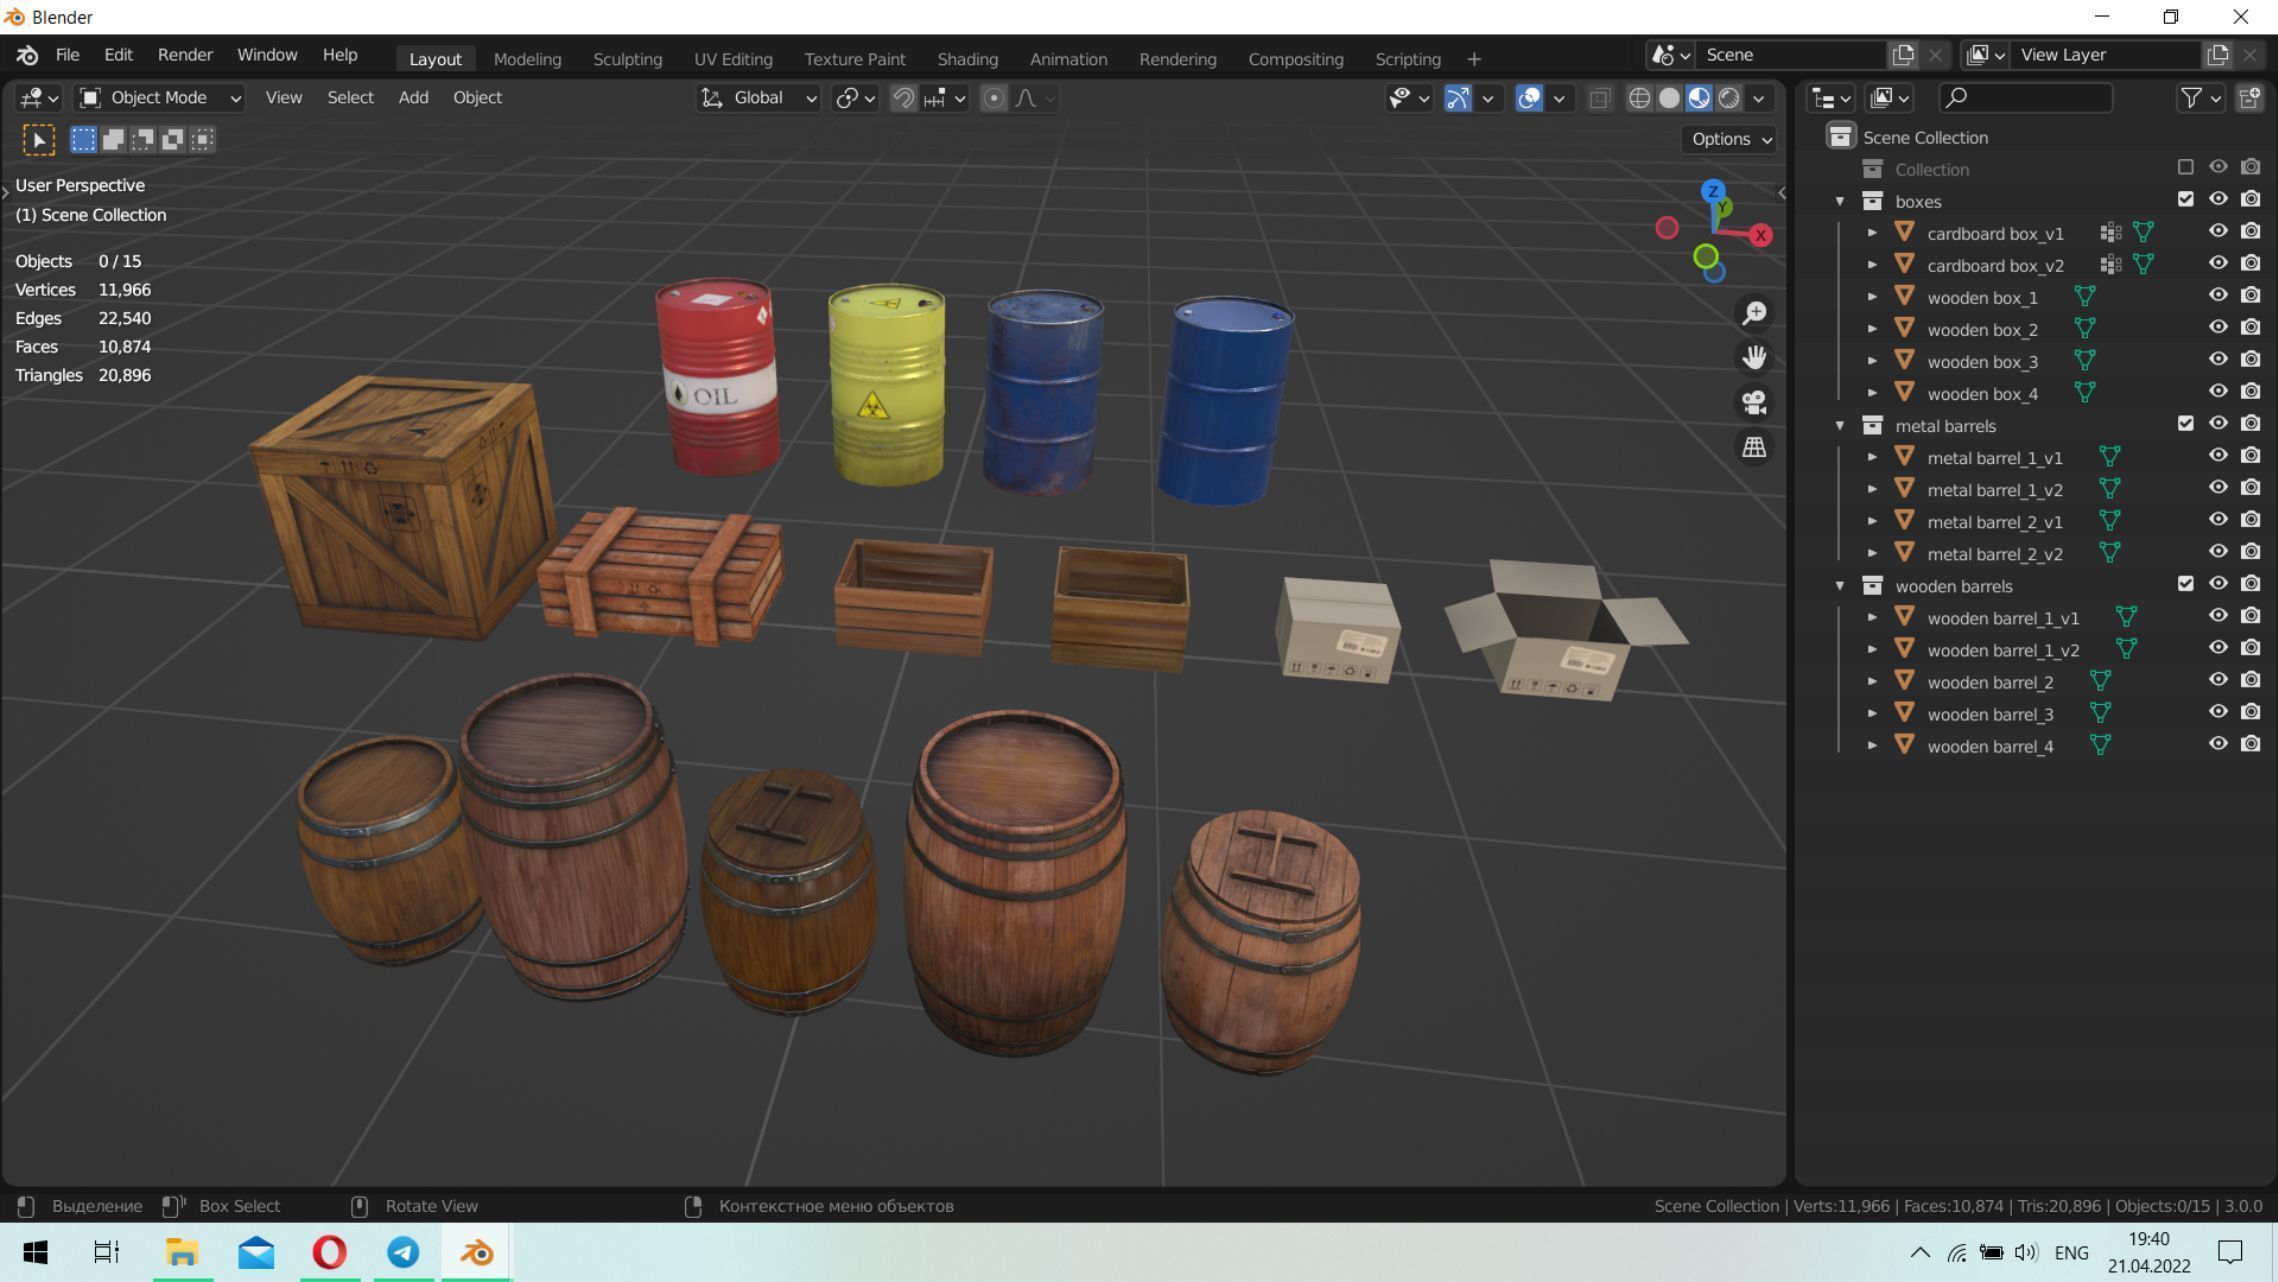Select material preview shading mode
The image size is (2278, 1282).
(1699, 98)
